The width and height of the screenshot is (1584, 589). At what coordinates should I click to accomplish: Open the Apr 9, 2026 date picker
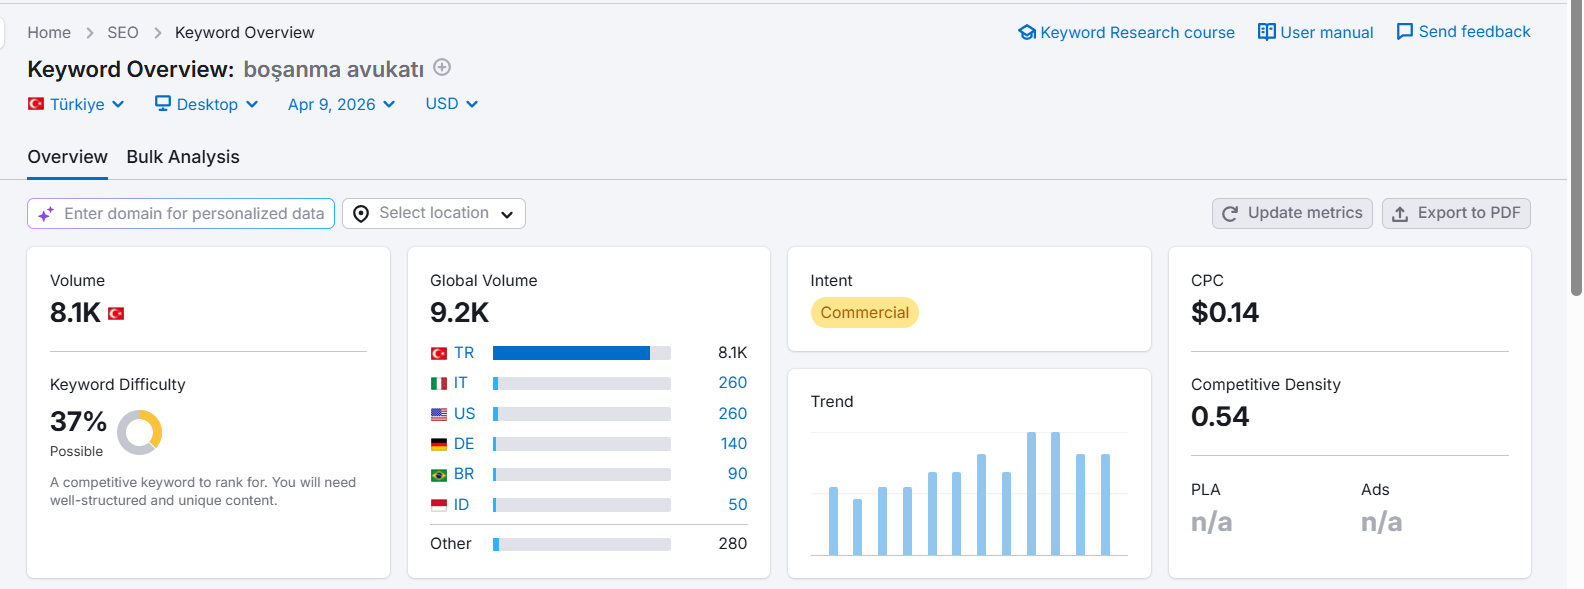pyautogui.click(x=341, y=104)
